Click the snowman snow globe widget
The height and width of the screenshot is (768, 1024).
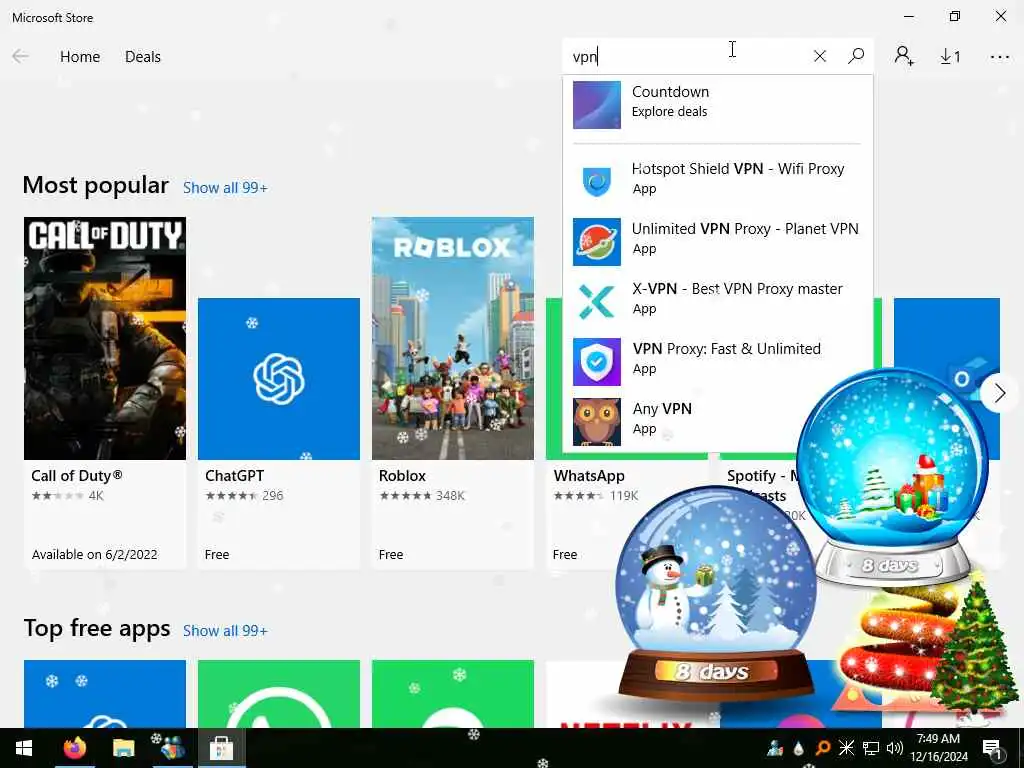pos(715,592)
